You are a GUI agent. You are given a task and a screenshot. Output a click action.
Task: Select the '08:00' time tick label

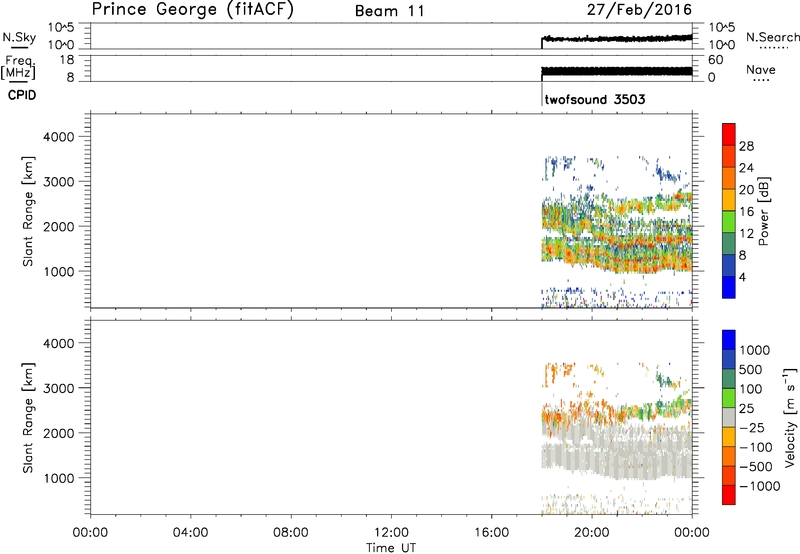290,533
